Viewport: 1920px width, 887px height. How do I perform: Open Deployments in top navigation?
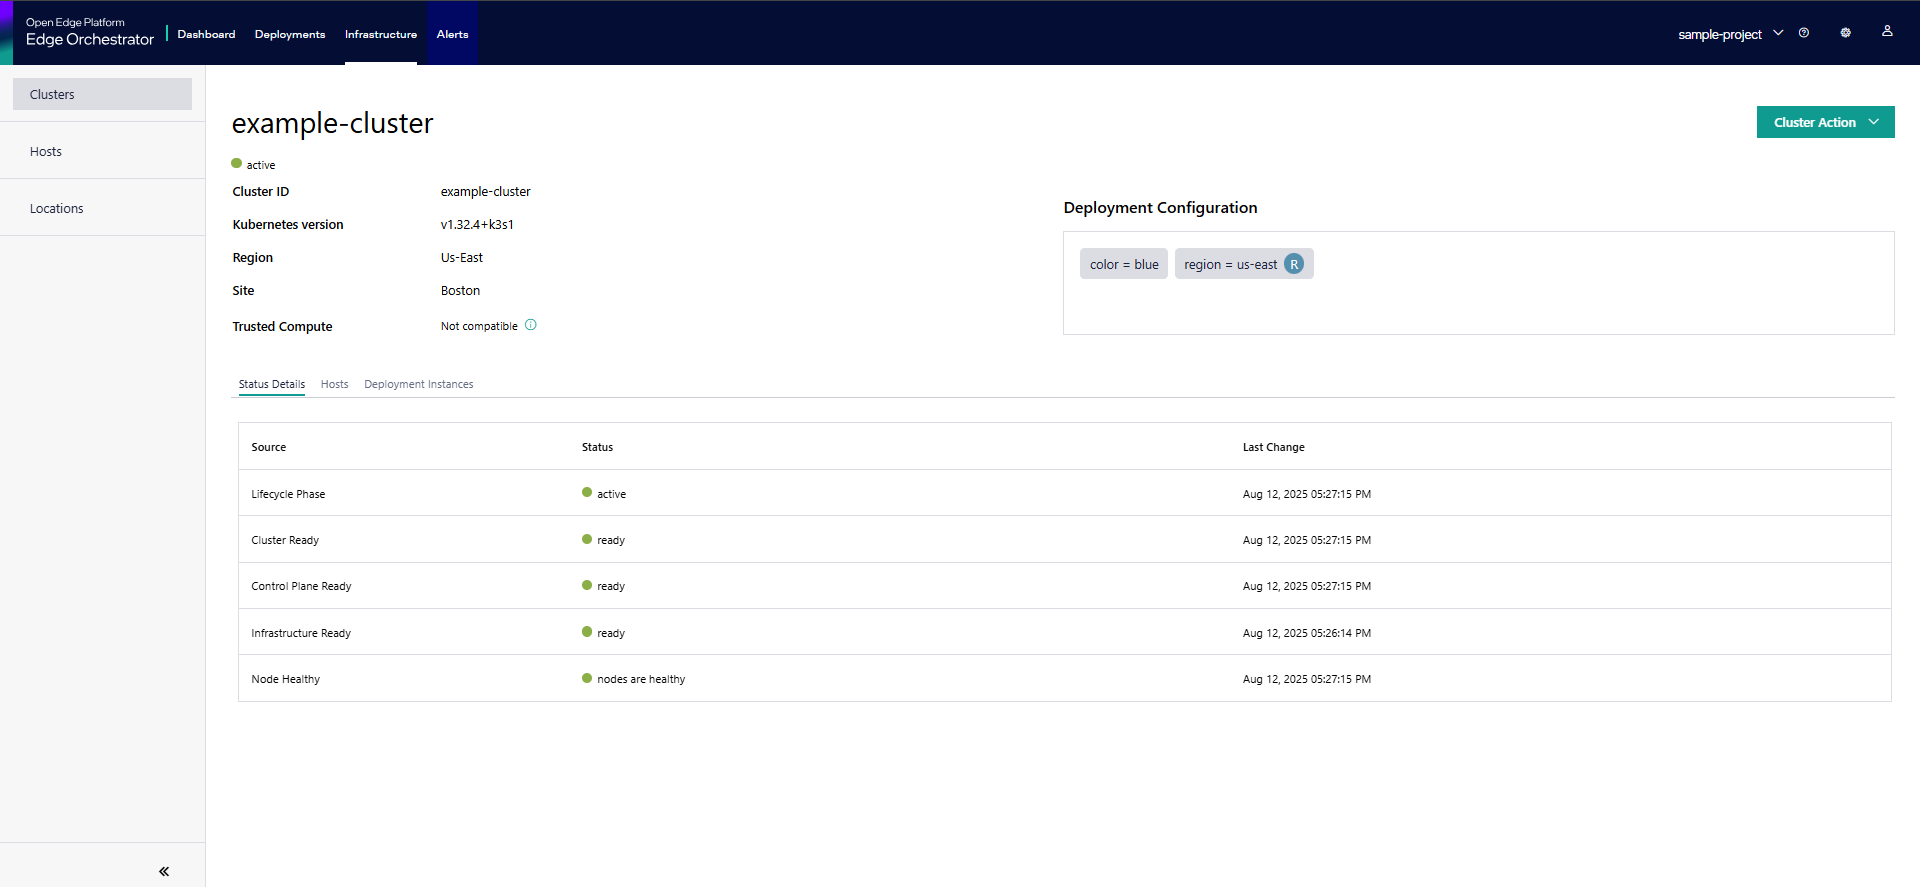(290, 34)
